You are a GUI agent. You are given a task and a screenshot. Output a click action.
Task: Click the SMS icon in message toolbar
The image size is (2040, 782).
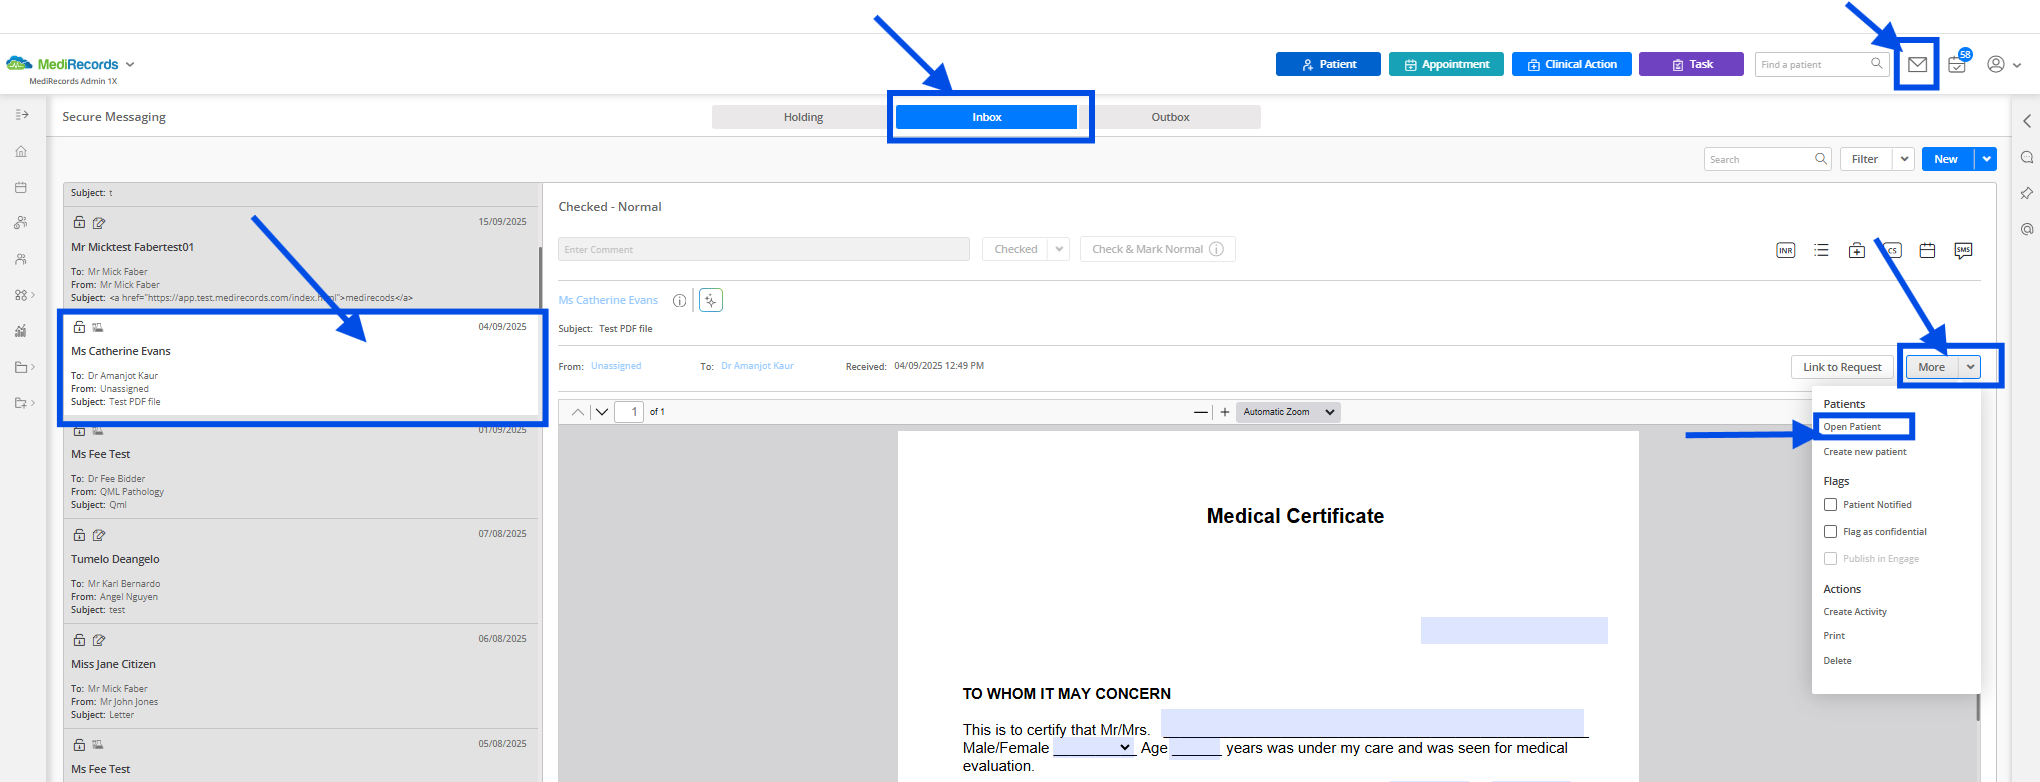coord(1963,250)
